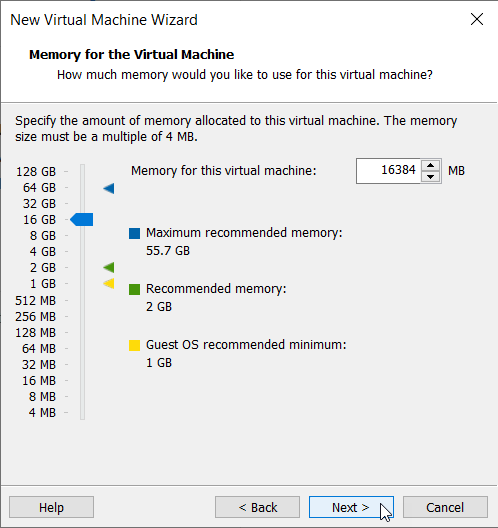Return with the Back button
Image resolution: width=498 pixels, height=528 pixels.
tap(257, 507)
